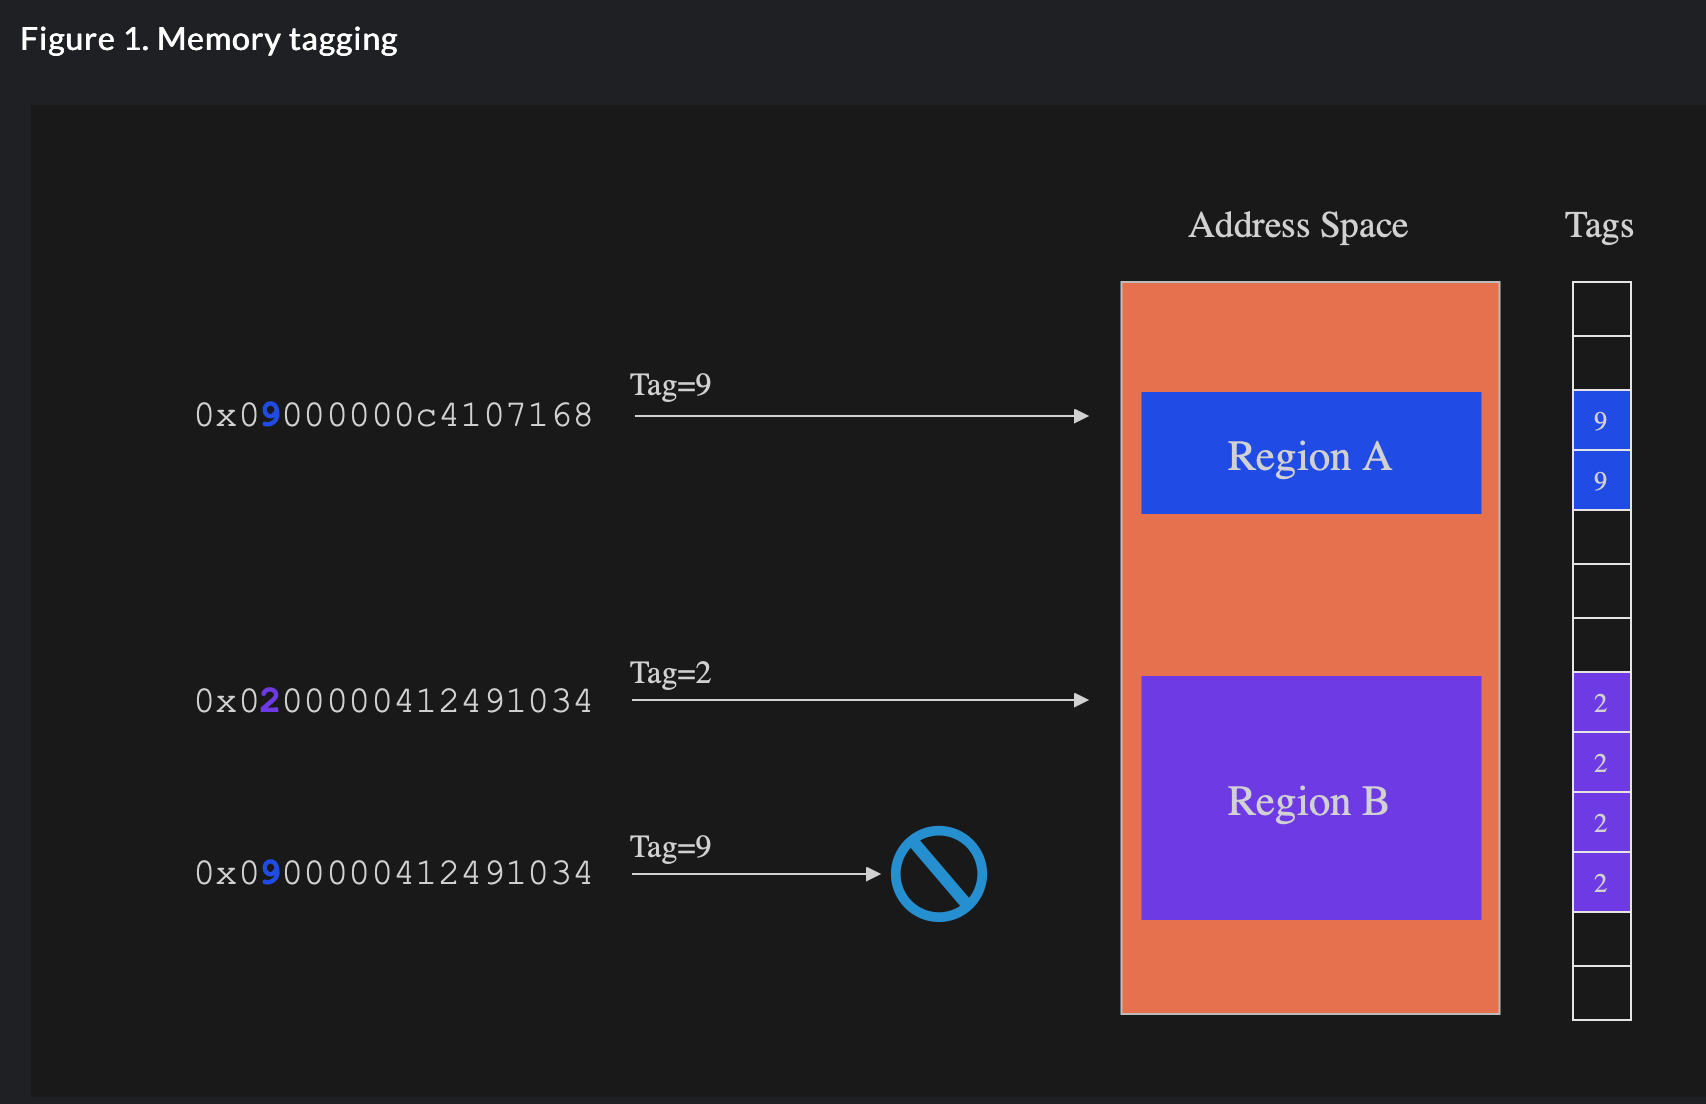Select the second tag cell containing 9
Image resolution: width=1706 pixels, height=1104 pixels.
pyautogui.click(x=1601, y=480)
